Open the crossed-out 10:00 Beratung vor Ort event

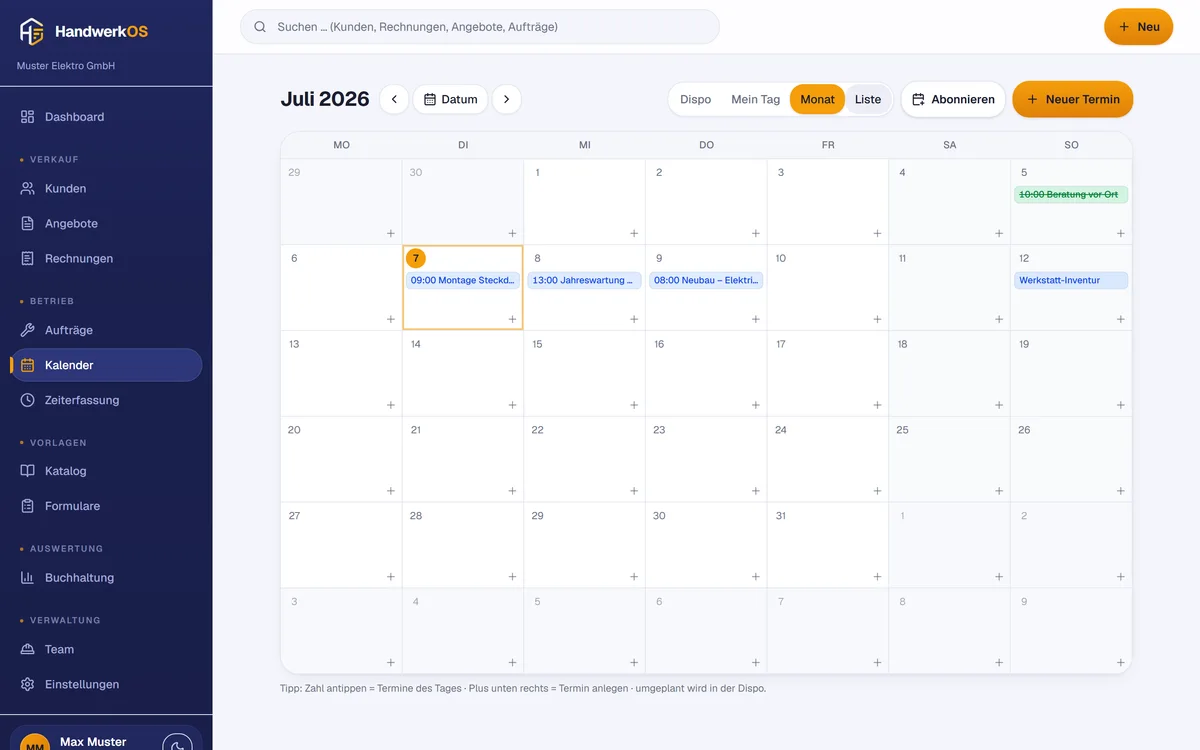(x=1071, y=194)
